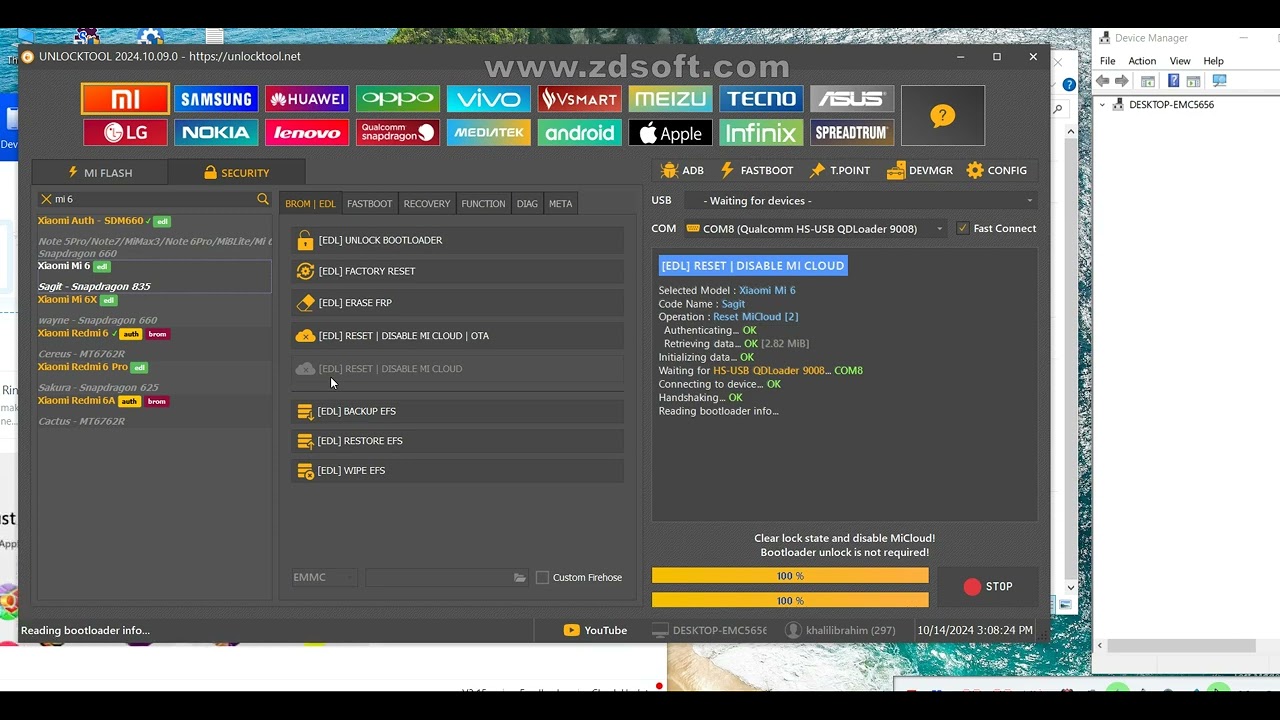
Task: Switch to the MI FLASH tab
Action: [x=100, y=173]
